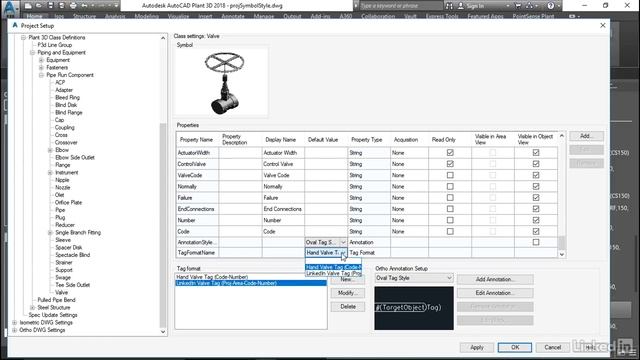Screen dimensions: 640x360
Task: Expand the Instrument tree node
Action: pos(50,173)
